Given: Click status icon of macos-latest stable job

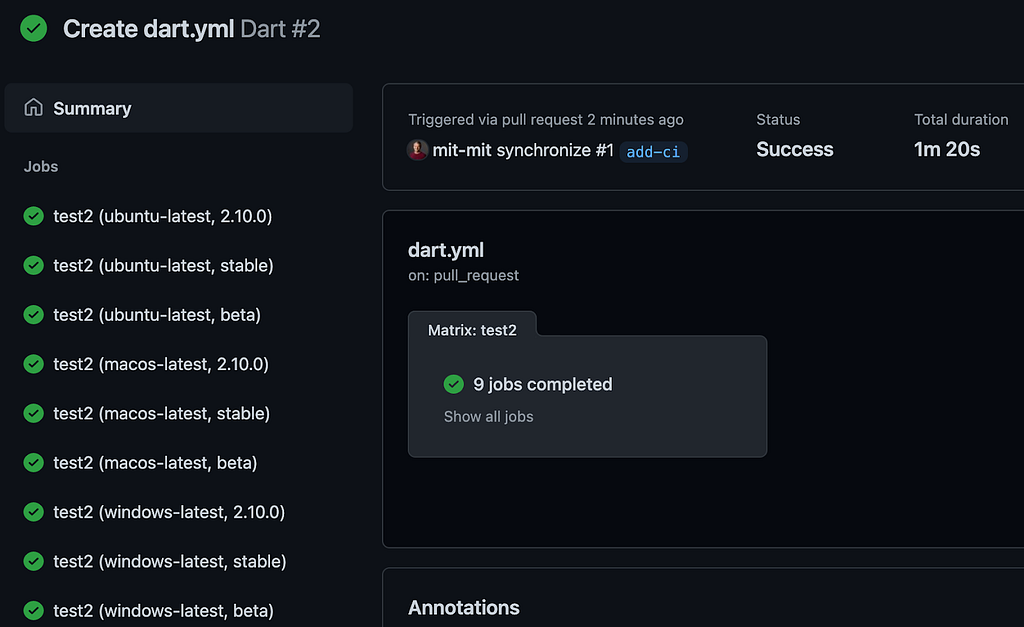Looking at the screenshot, I should pyautogui.click(x=34, y=413).
